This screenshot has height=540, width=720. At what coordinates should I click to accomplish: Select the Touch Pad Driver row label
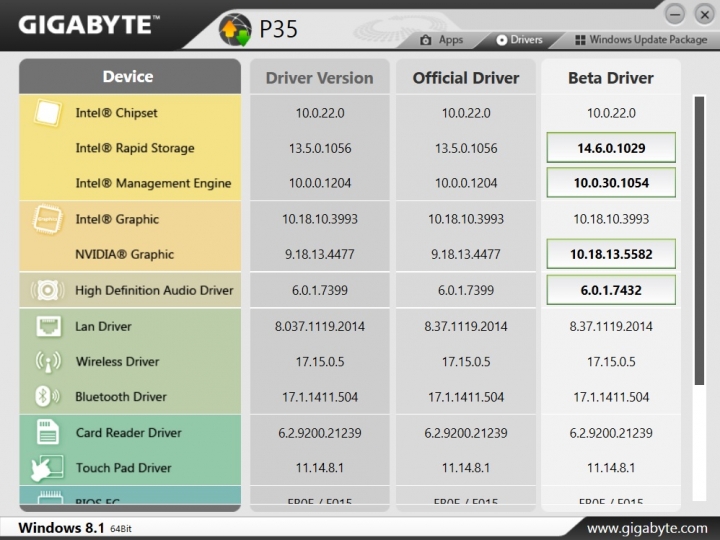coord(124,468)
